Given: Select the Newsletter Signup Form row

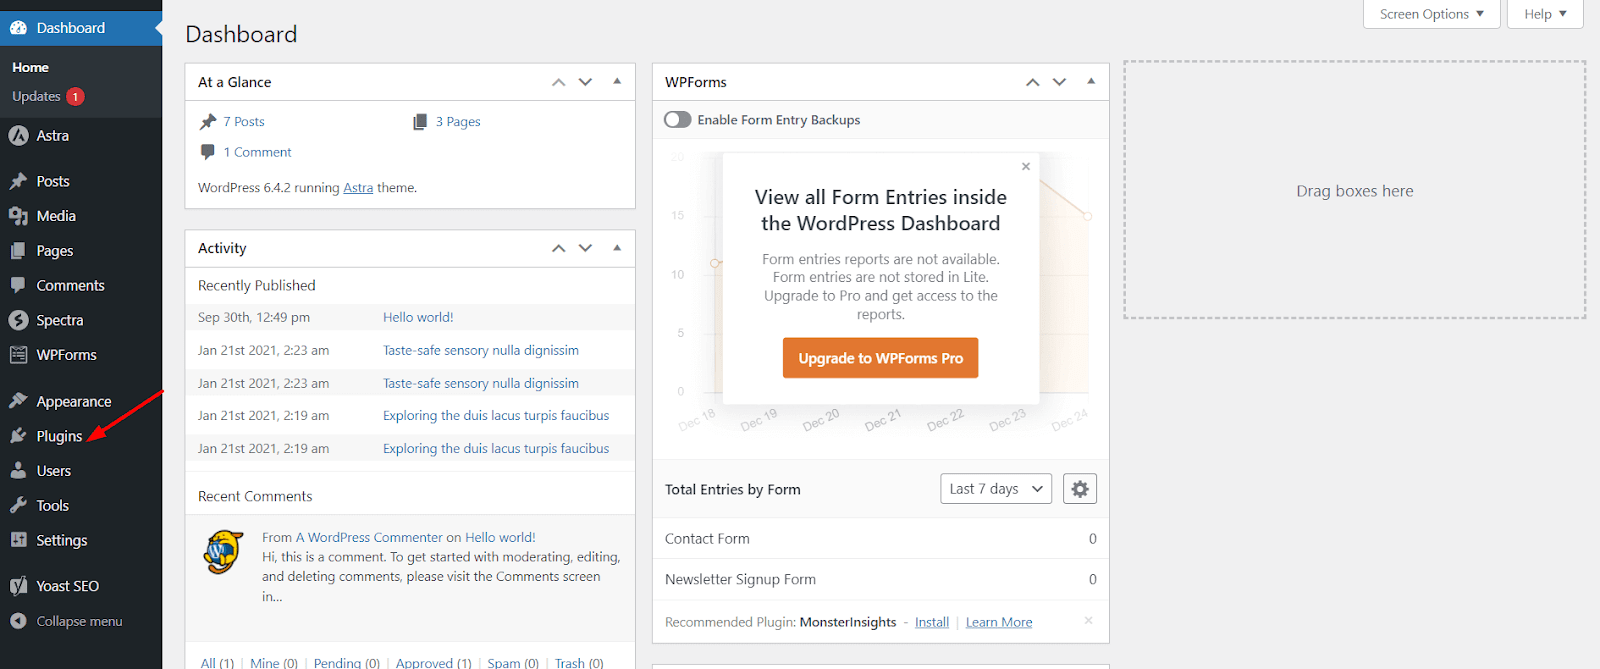Looking at the screenshot, I should (880, 579).
